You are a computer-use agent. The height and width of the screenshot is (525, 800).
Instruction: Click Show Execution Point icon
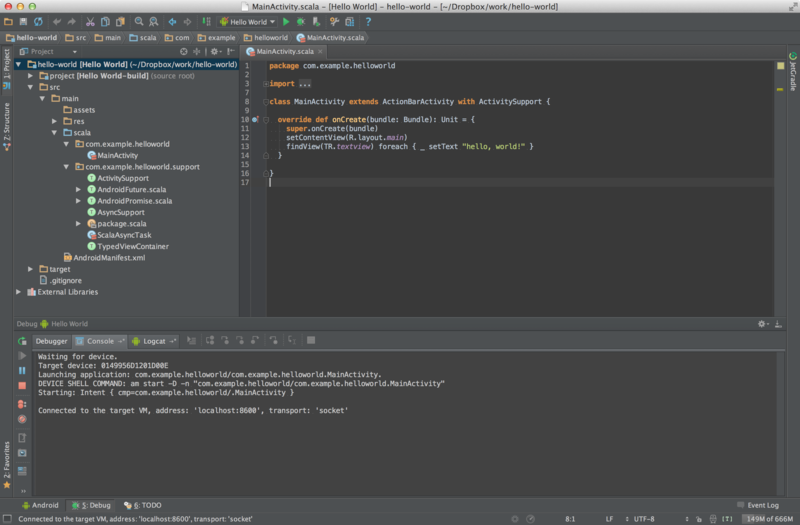191,340
